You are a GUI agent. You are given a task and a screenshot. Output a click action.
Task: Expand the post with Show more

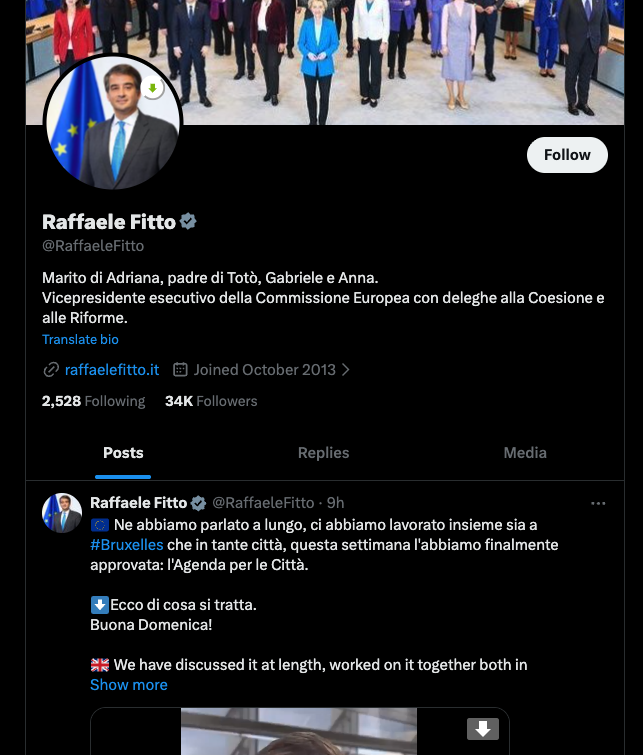(x=129, y=685)
